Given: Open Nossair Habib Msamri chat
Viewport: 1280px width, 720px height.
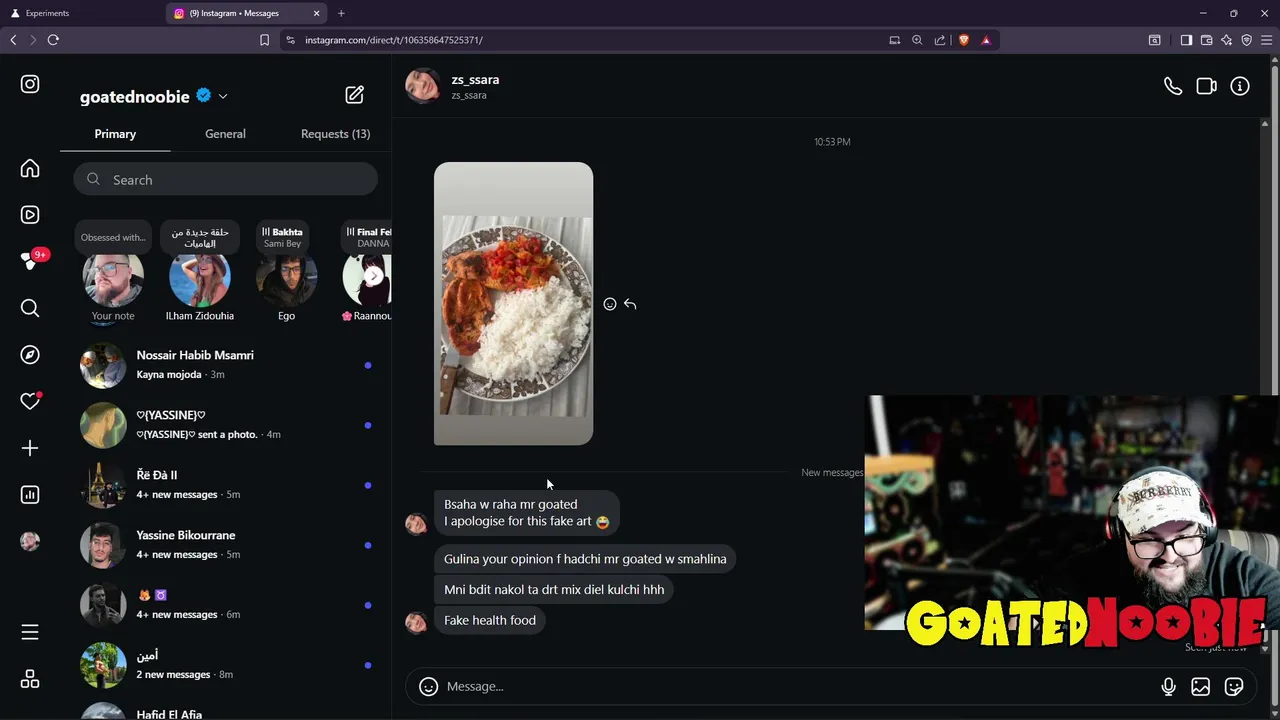Looking at the screenshot, I should point(225,365).
